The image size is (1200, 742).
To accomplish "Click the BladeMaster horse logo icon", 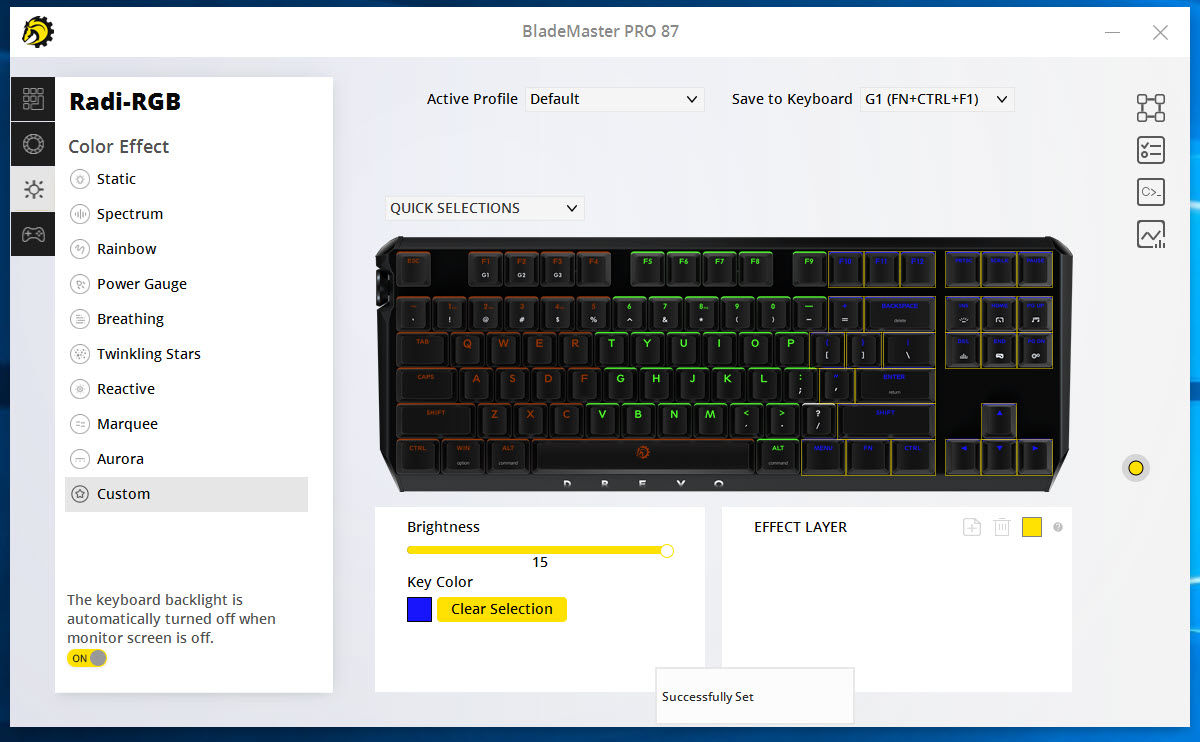I will pyautogui.click(x=38, y=31).
